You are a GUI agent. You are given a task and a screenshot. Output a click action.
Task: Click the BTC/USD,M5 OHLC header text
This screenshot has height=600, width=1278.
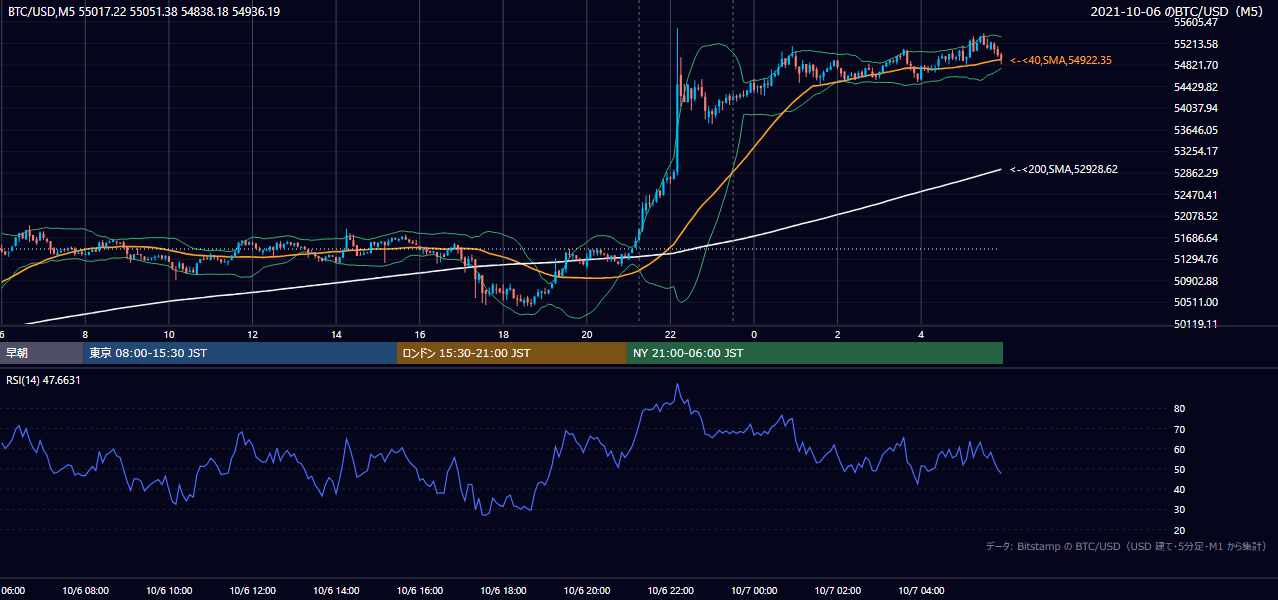point(144,11)
